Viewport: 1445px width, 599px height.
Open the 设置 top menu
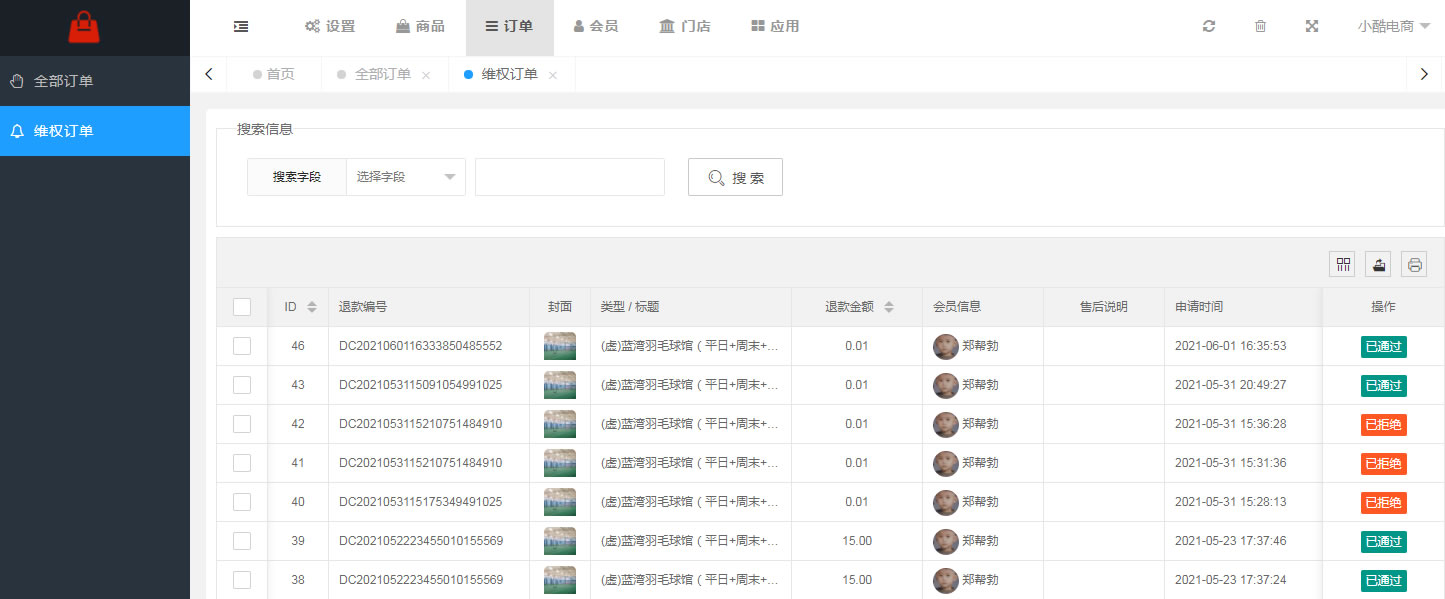(x=330, y=27)
